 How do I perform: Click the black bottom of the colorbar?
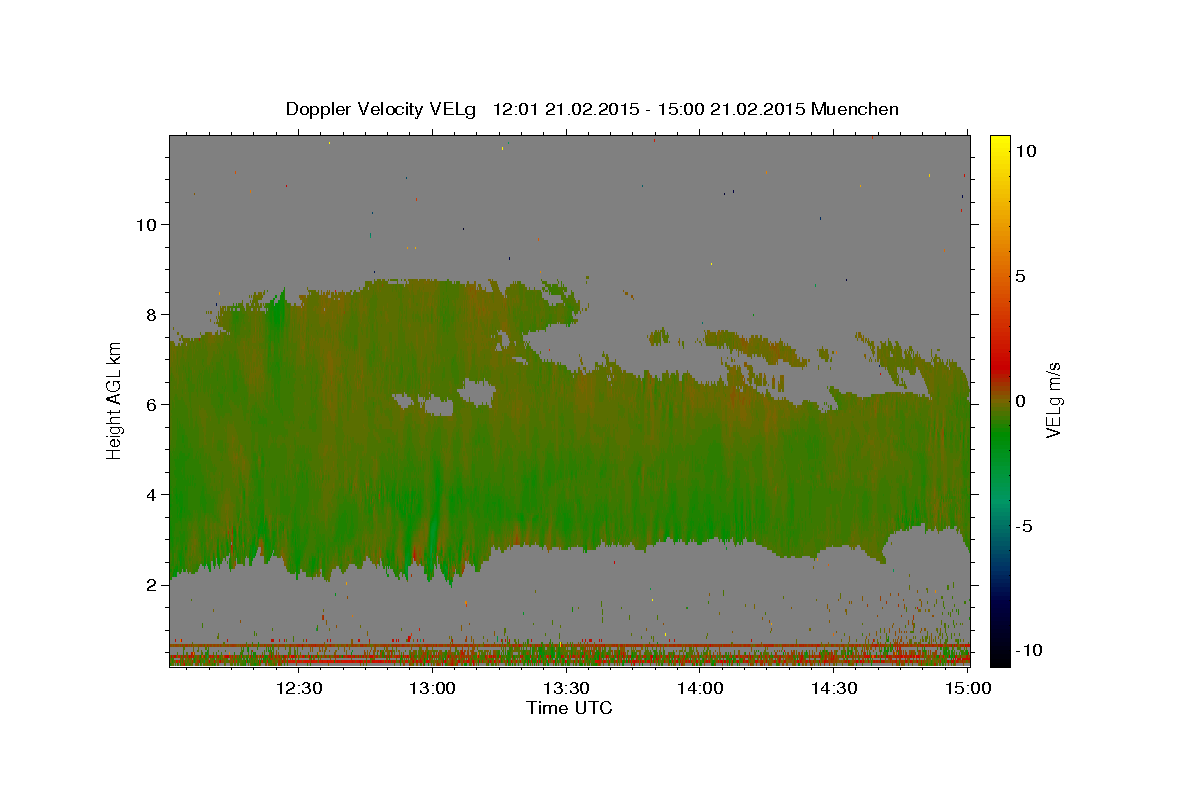coord(999,655)
